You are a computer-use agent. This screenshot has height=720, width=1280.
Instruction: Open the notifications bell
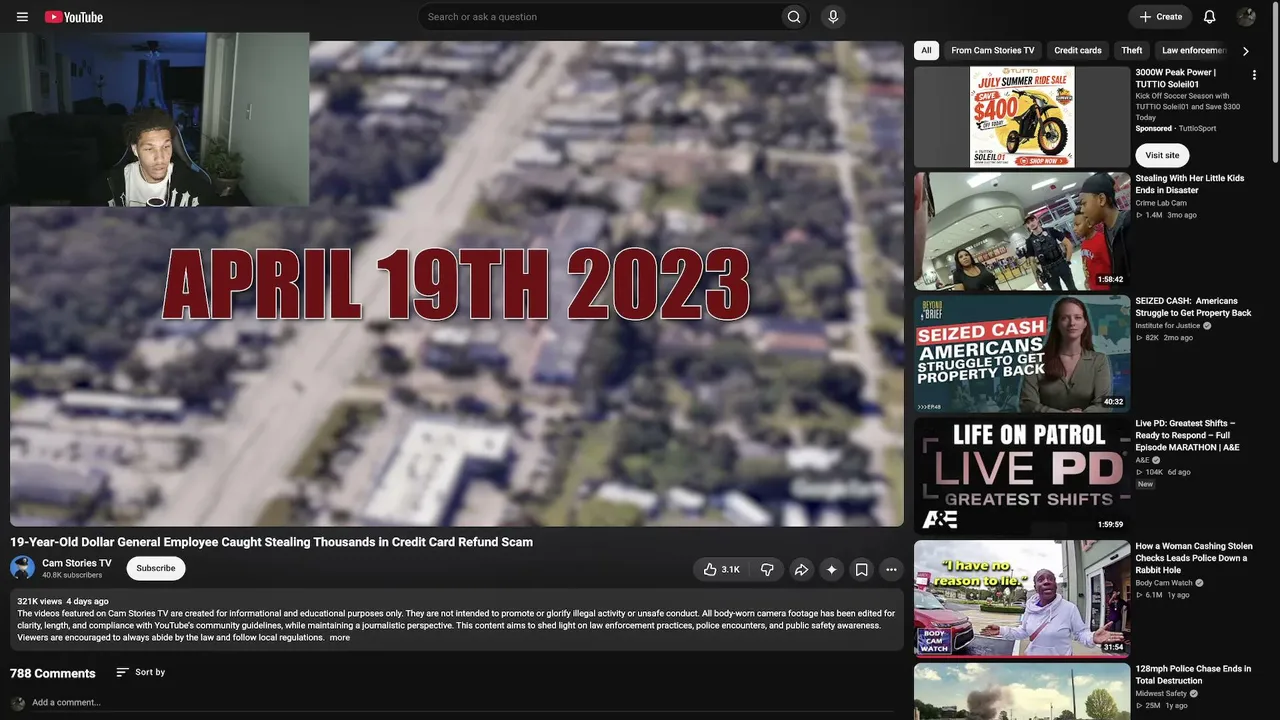click(1209, 17)
